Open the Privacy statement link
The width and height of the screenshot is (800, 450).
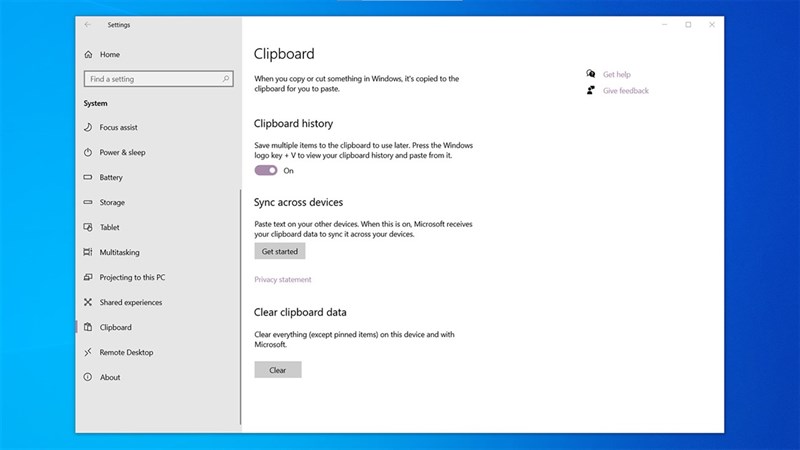click(283, 279)
